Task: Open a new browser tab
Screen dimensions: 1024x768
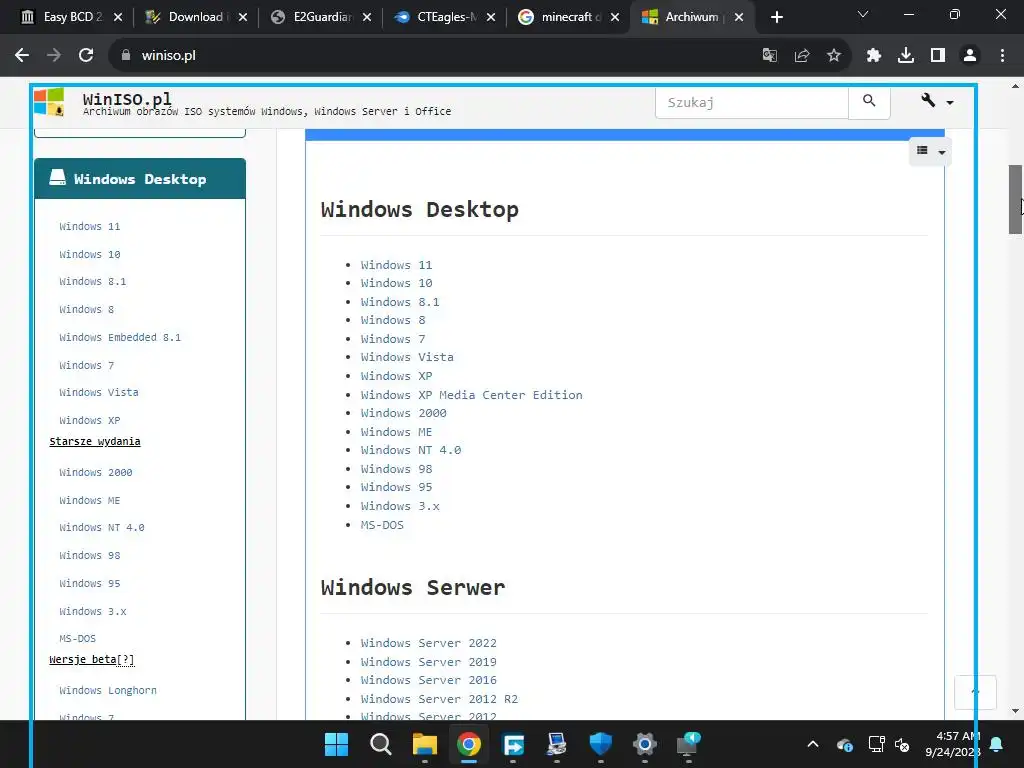Action: pyautogui.click(x=776, y=17)
